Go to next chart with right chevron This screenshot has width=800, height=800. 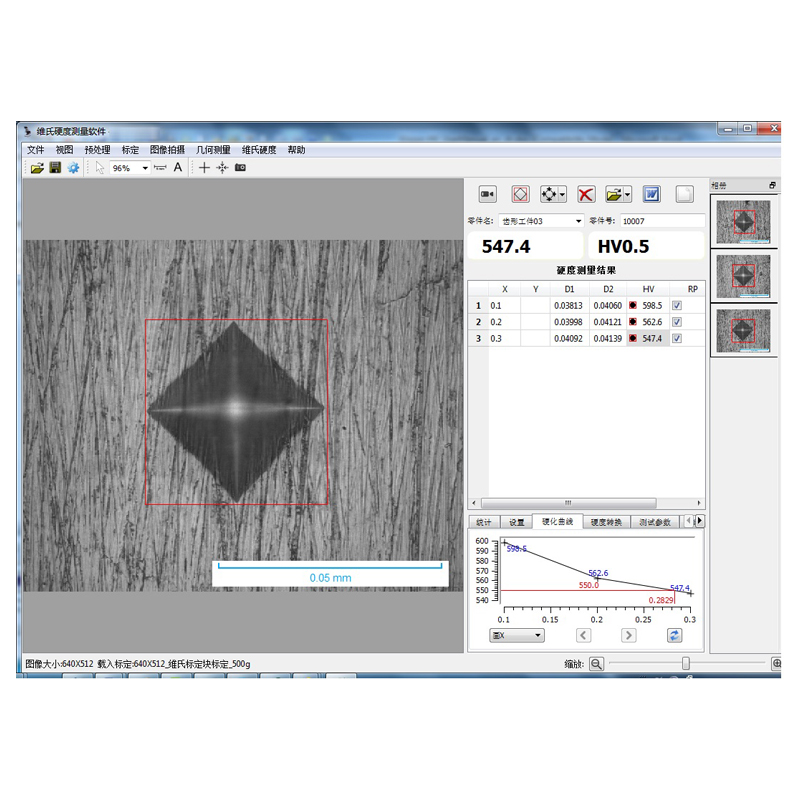pyautogui.click(x=629, y=635)
